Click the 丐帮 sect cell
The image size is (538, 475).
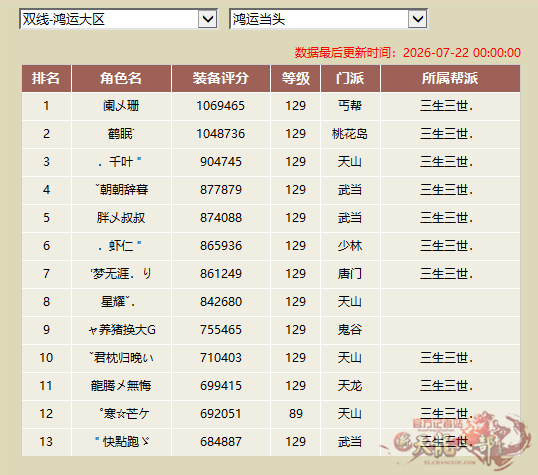[350, 106]
